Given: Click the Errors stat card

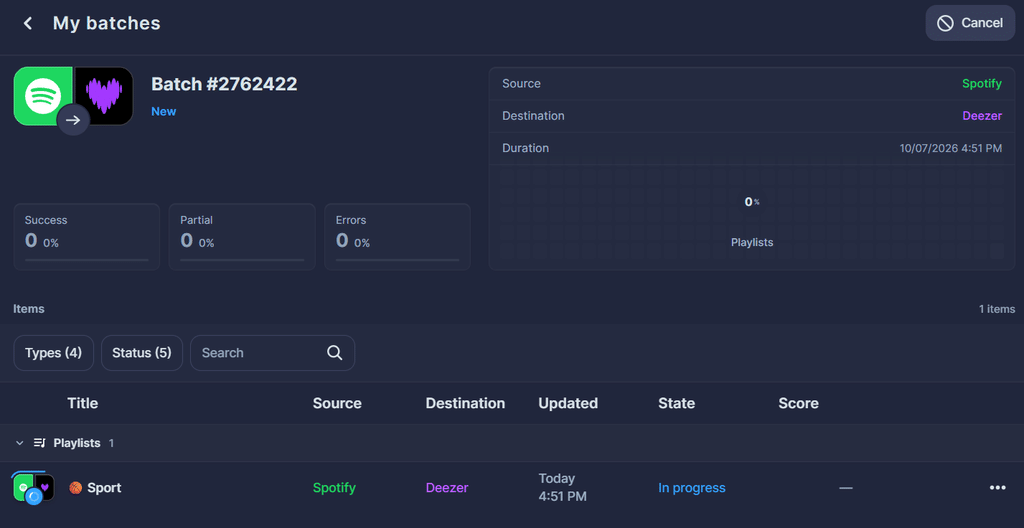Looking at the screenshot, I should tap(398, 237).
